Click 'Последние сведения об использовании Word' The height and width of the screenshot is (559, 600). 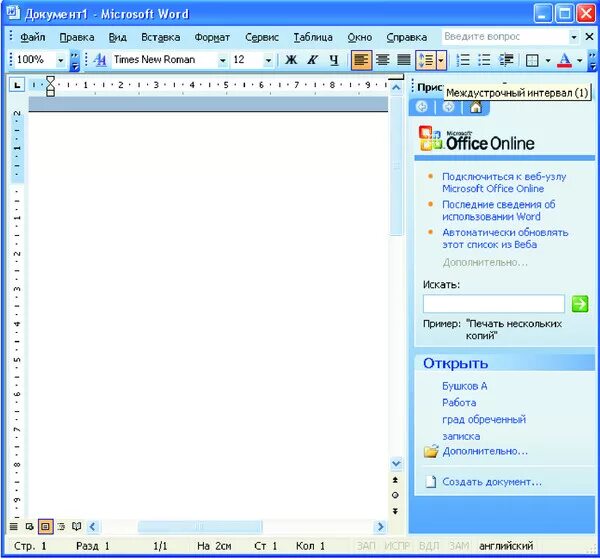click(x=499, y=210)
